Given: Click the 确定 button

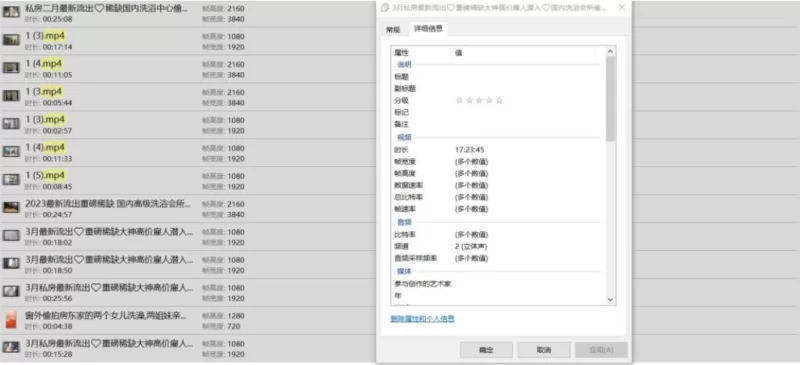Looking at the screenshot, I should point(486,350).
